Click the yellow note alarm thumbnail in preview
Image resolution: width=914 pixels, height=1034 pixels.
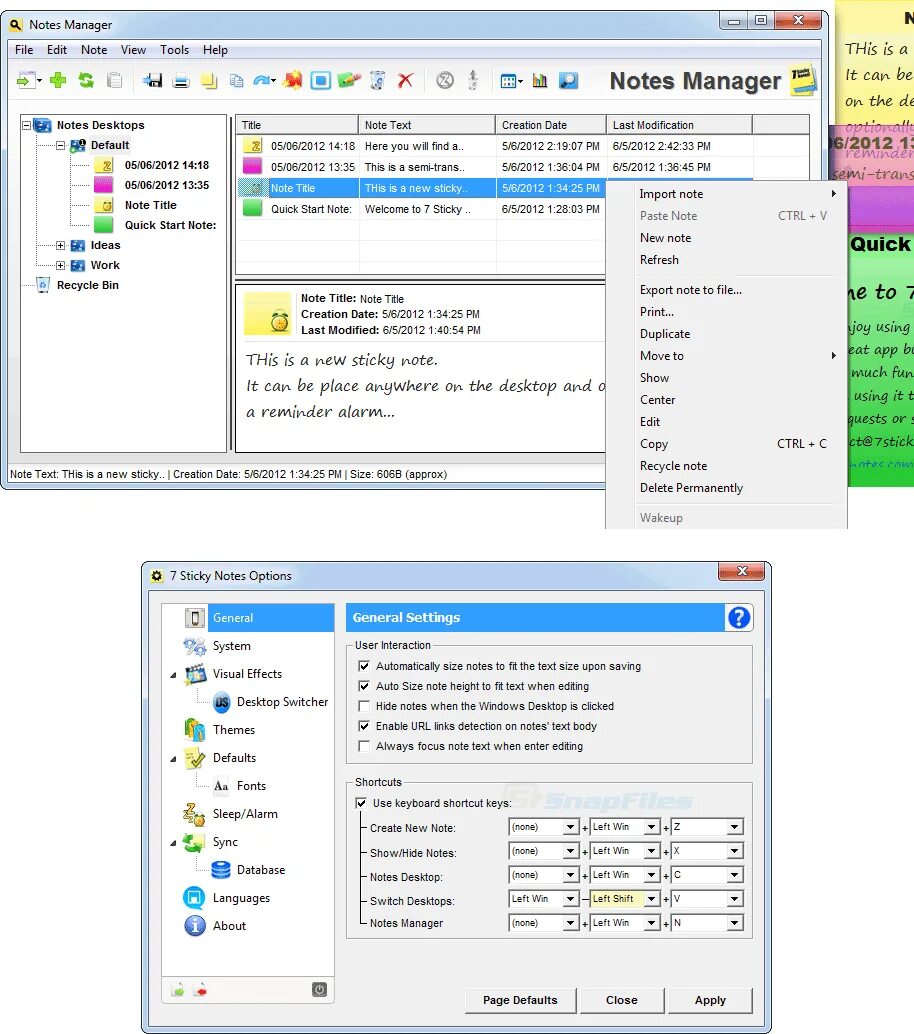click(x=268, y=314)
